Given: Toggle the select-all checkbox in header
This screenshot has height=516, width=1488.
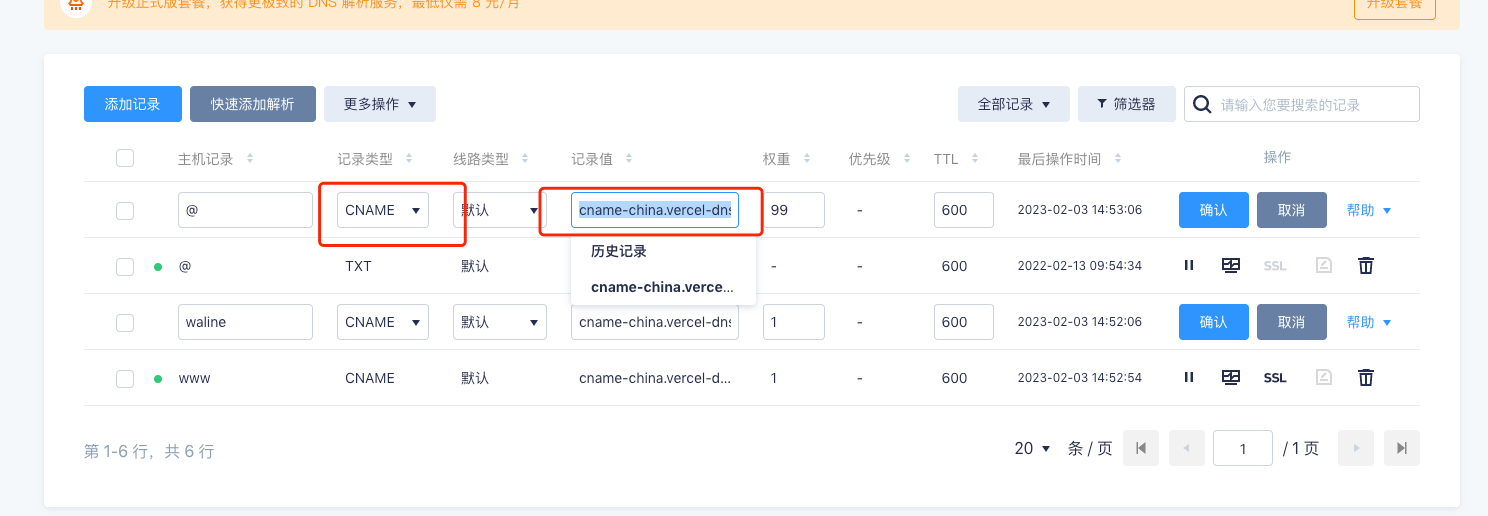Looking at the screenshot, I should pyautogui.click(x=125, y=158).
